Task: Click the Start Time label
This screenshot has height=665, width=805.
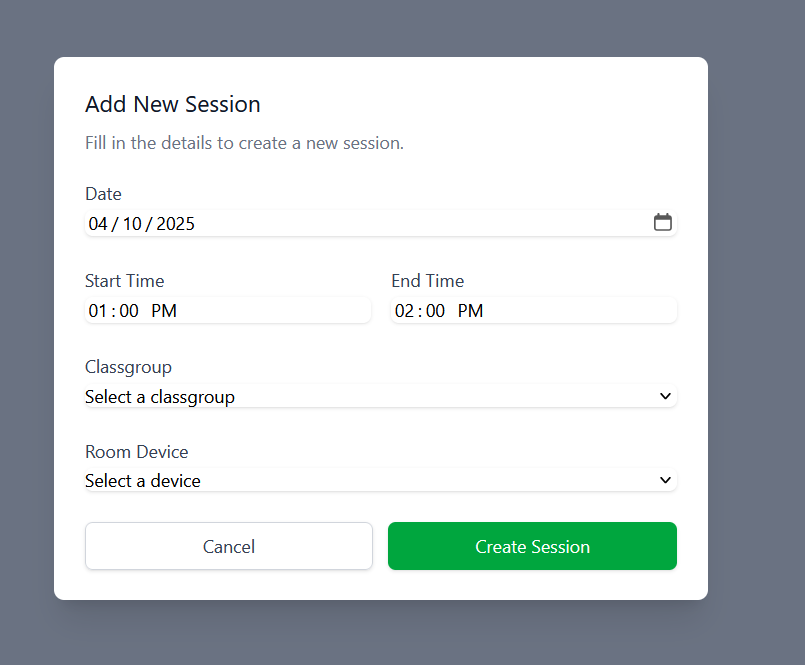Action: coord(125,281)
